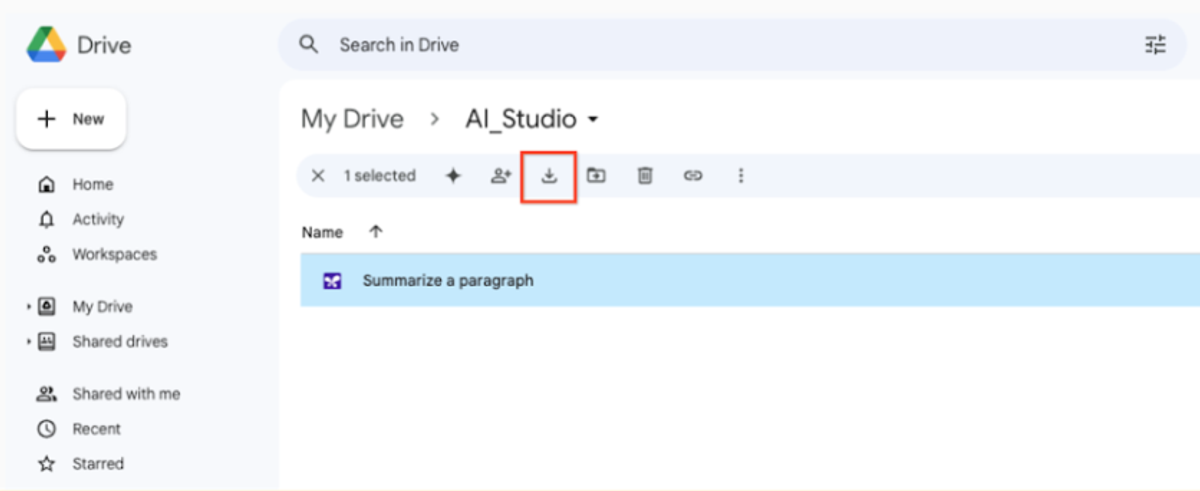The width and height of the screenshot is (1200, 491).
Task: Select My Drive in the sidebar
Action: (102, 307)
